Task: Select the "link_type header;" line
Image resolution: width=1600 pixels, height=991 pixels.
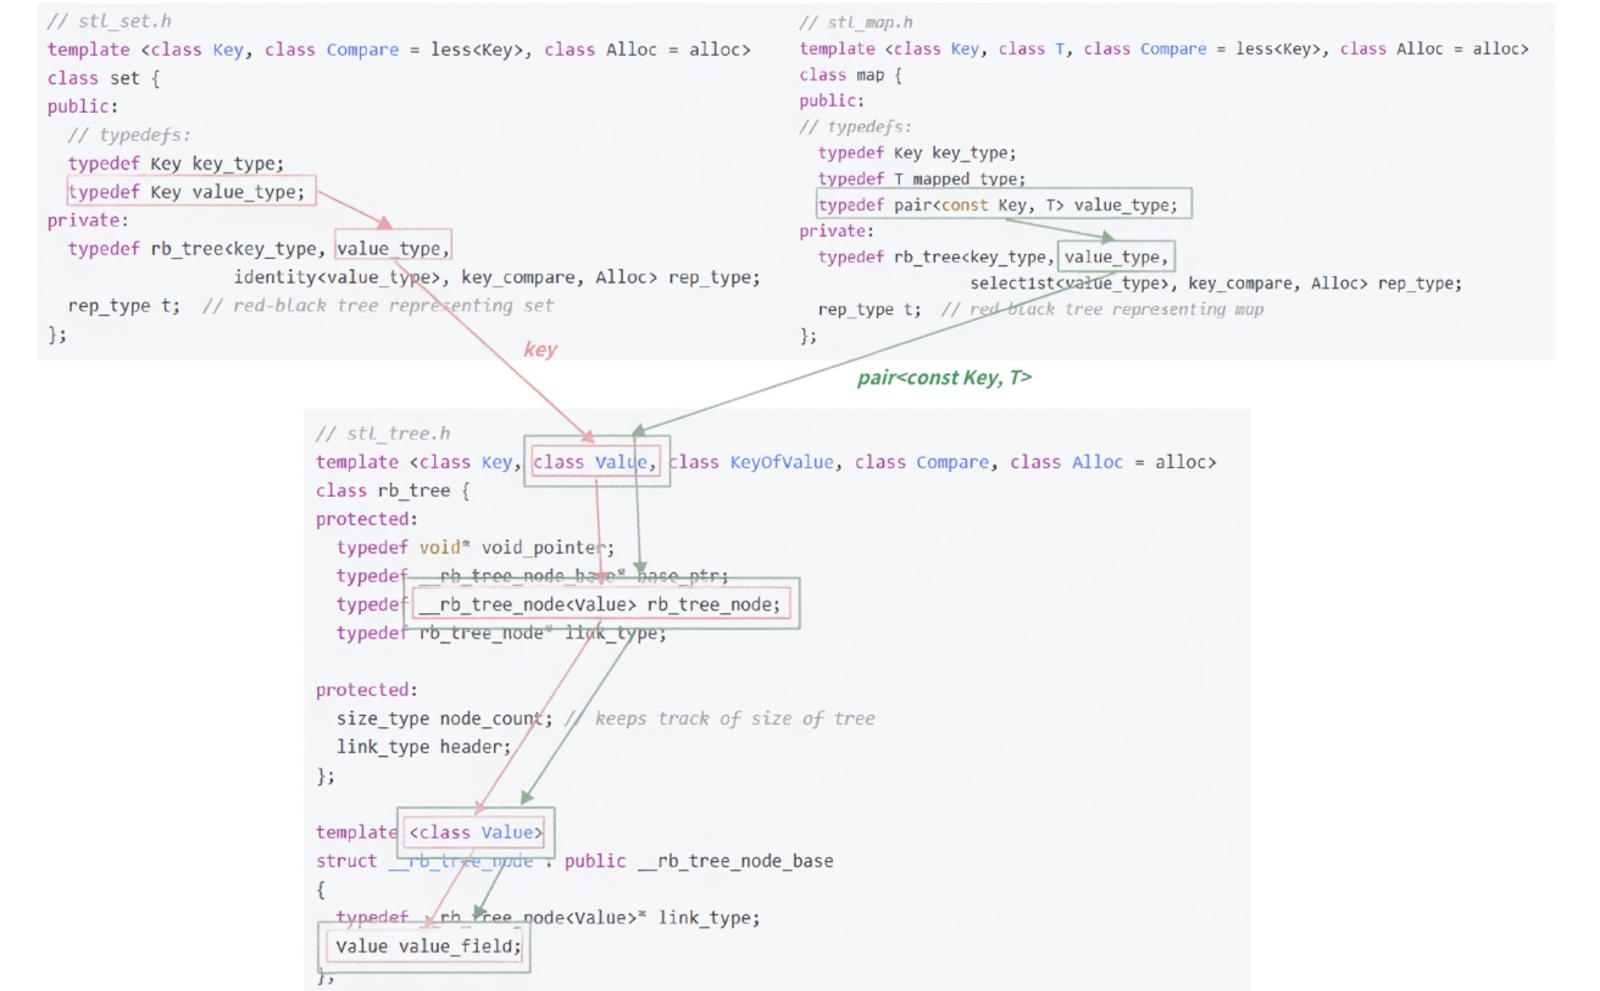Action: tap(423, 746)
